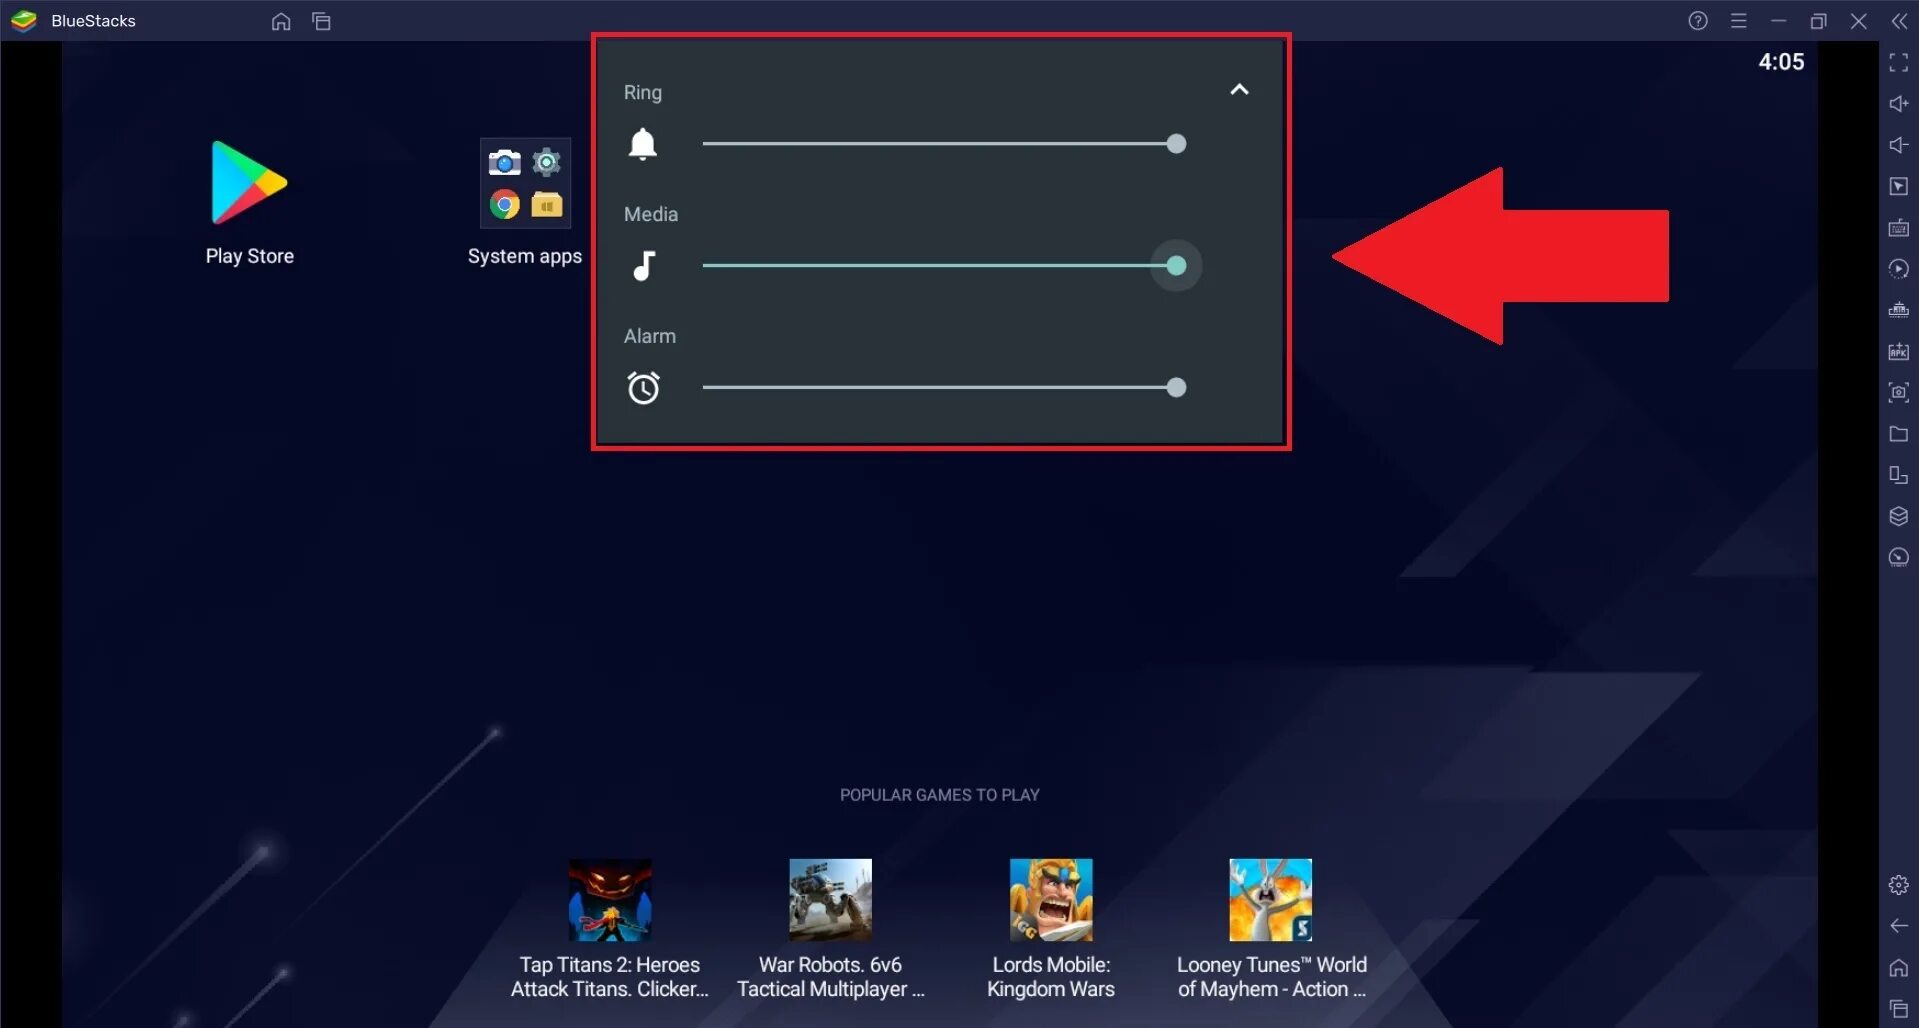This screenshot has width=1919, height=1028.
Task: Open the eco mode gauge icon
Action: pyautogui.click(x=1899, y=557)
